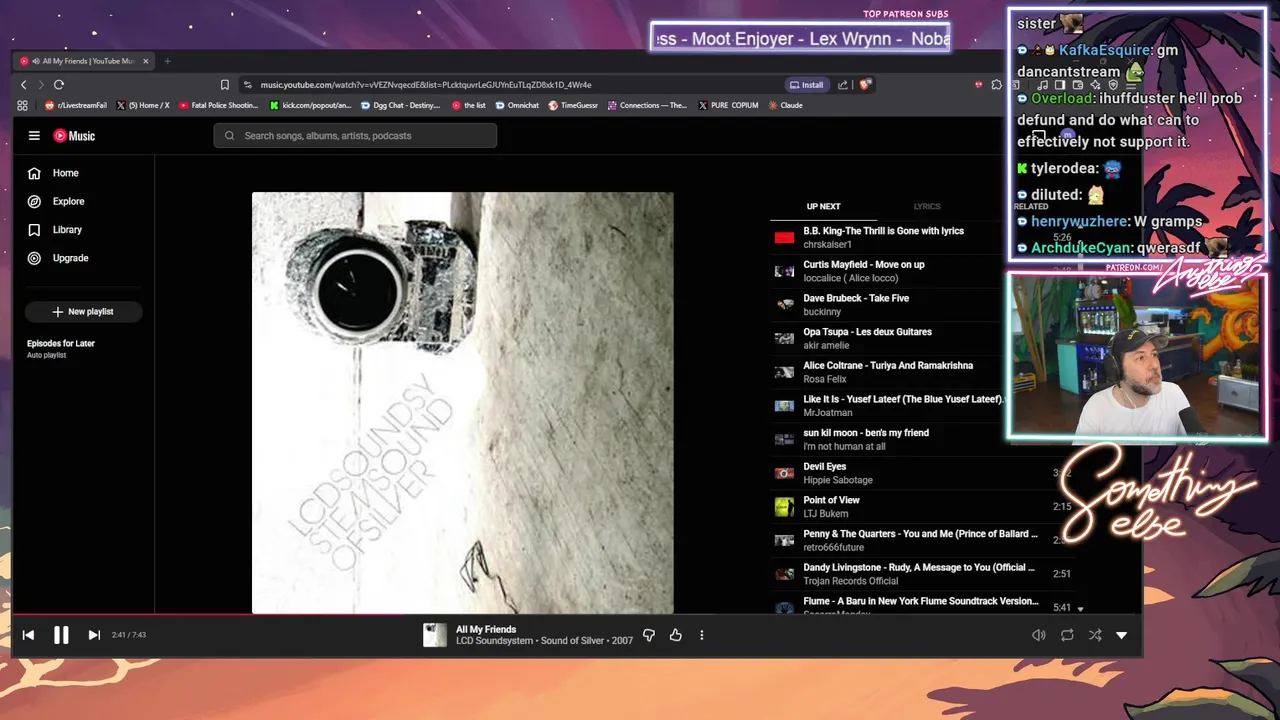Open the player bar more options menu
Viewport: 1280px width, 720px height.
tap(702, 635)
